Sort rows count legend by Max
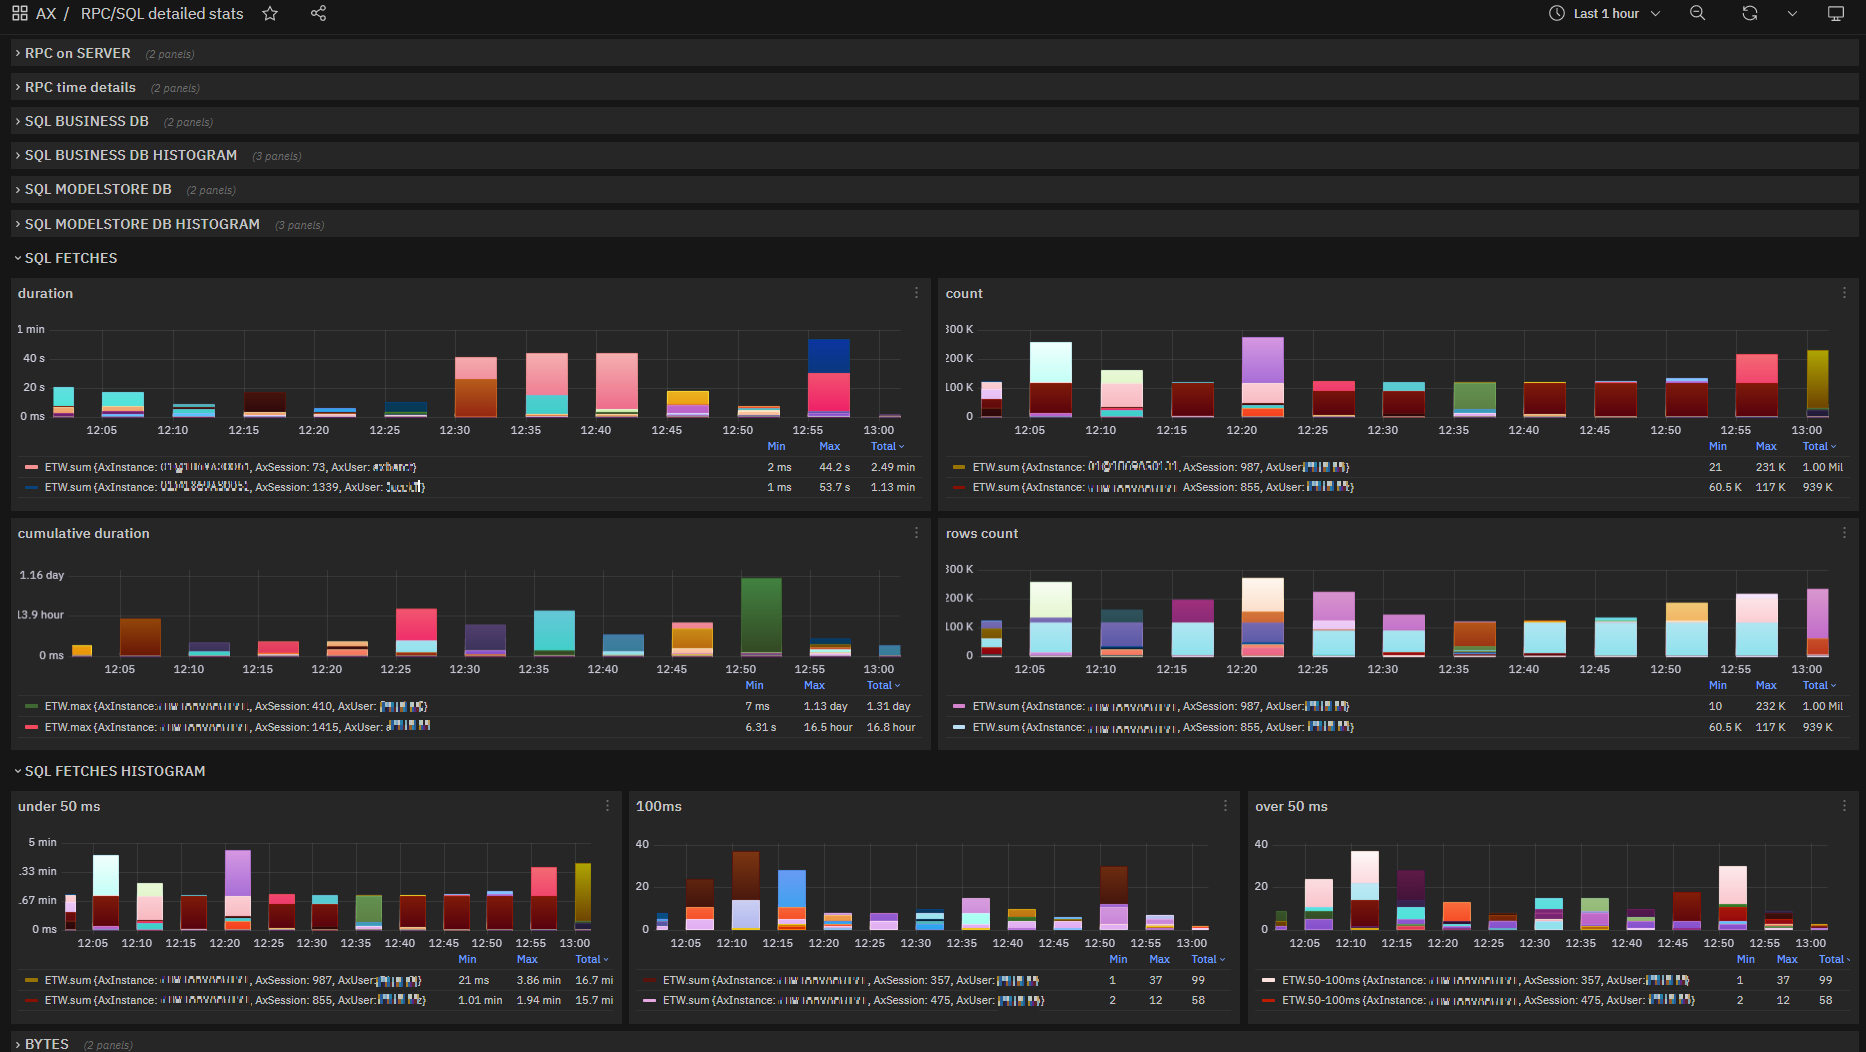 click(x=1766, y=685)
